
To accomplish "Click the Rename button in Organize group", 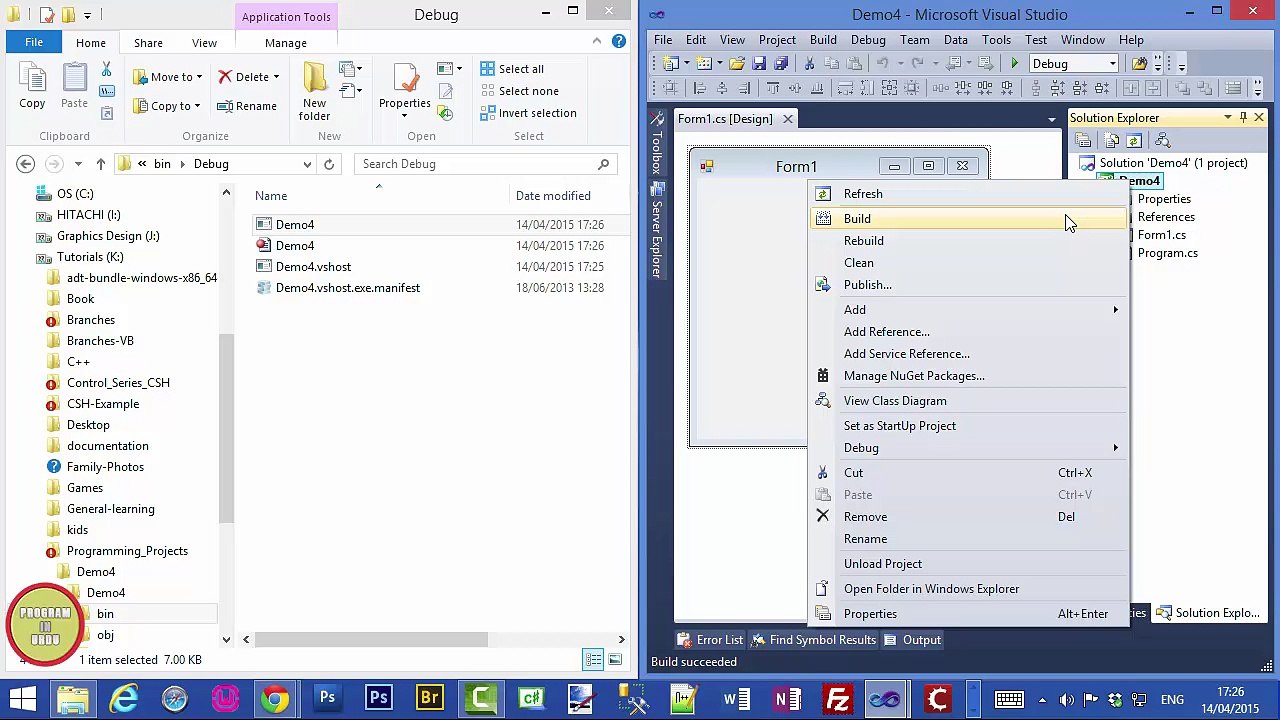I will [x=245, y=106].
